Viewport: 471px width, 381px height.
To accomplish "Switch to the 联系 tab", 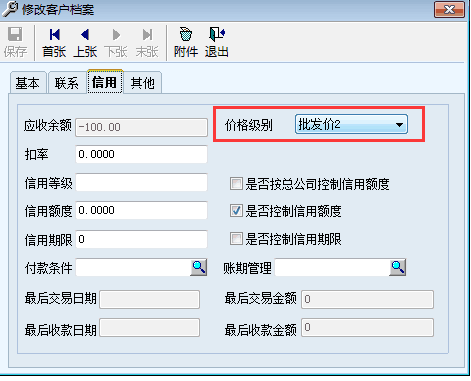I will pos(67,82).
